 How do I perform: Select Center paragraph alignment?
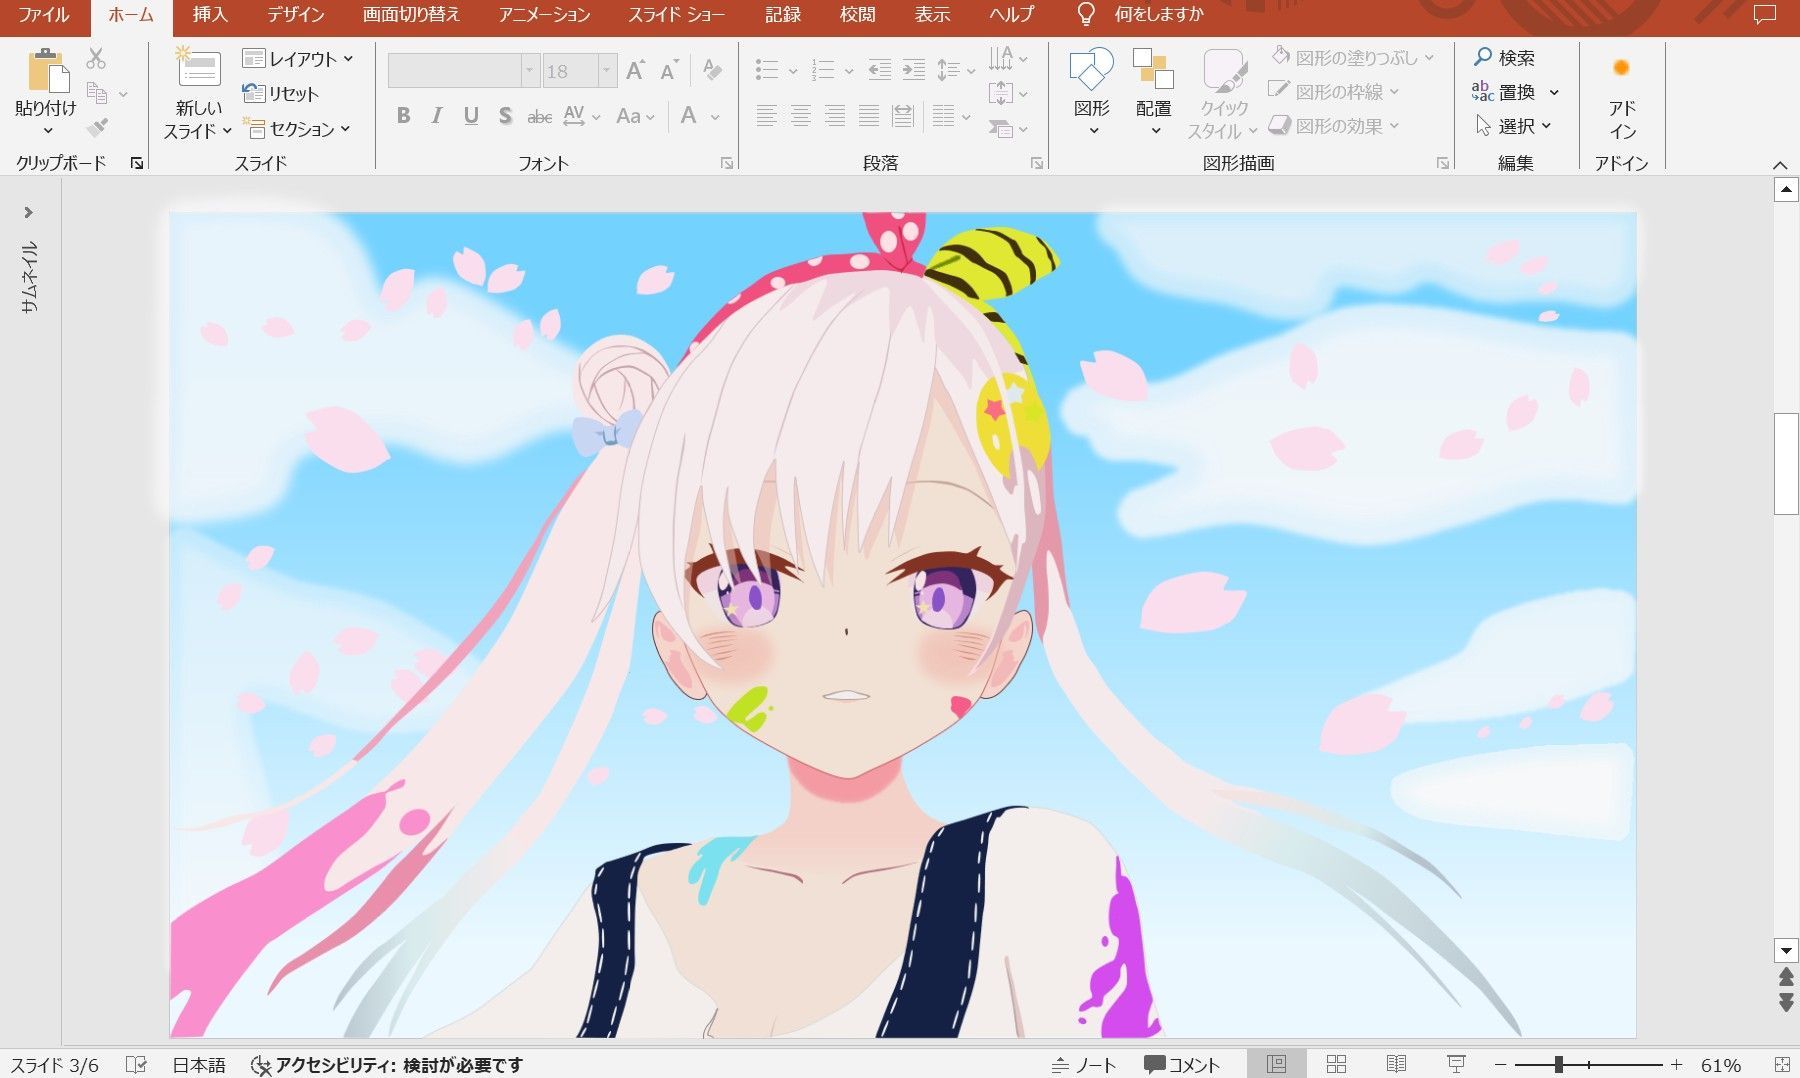801,116
